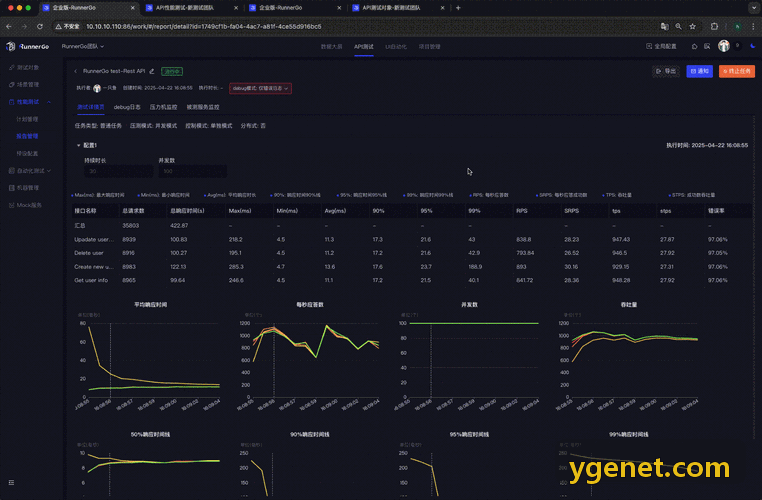Go back using the arrow before RunnerGo test-Rest API
The height and width of the screenshot is (500, 762).
[x=76, y=71]
